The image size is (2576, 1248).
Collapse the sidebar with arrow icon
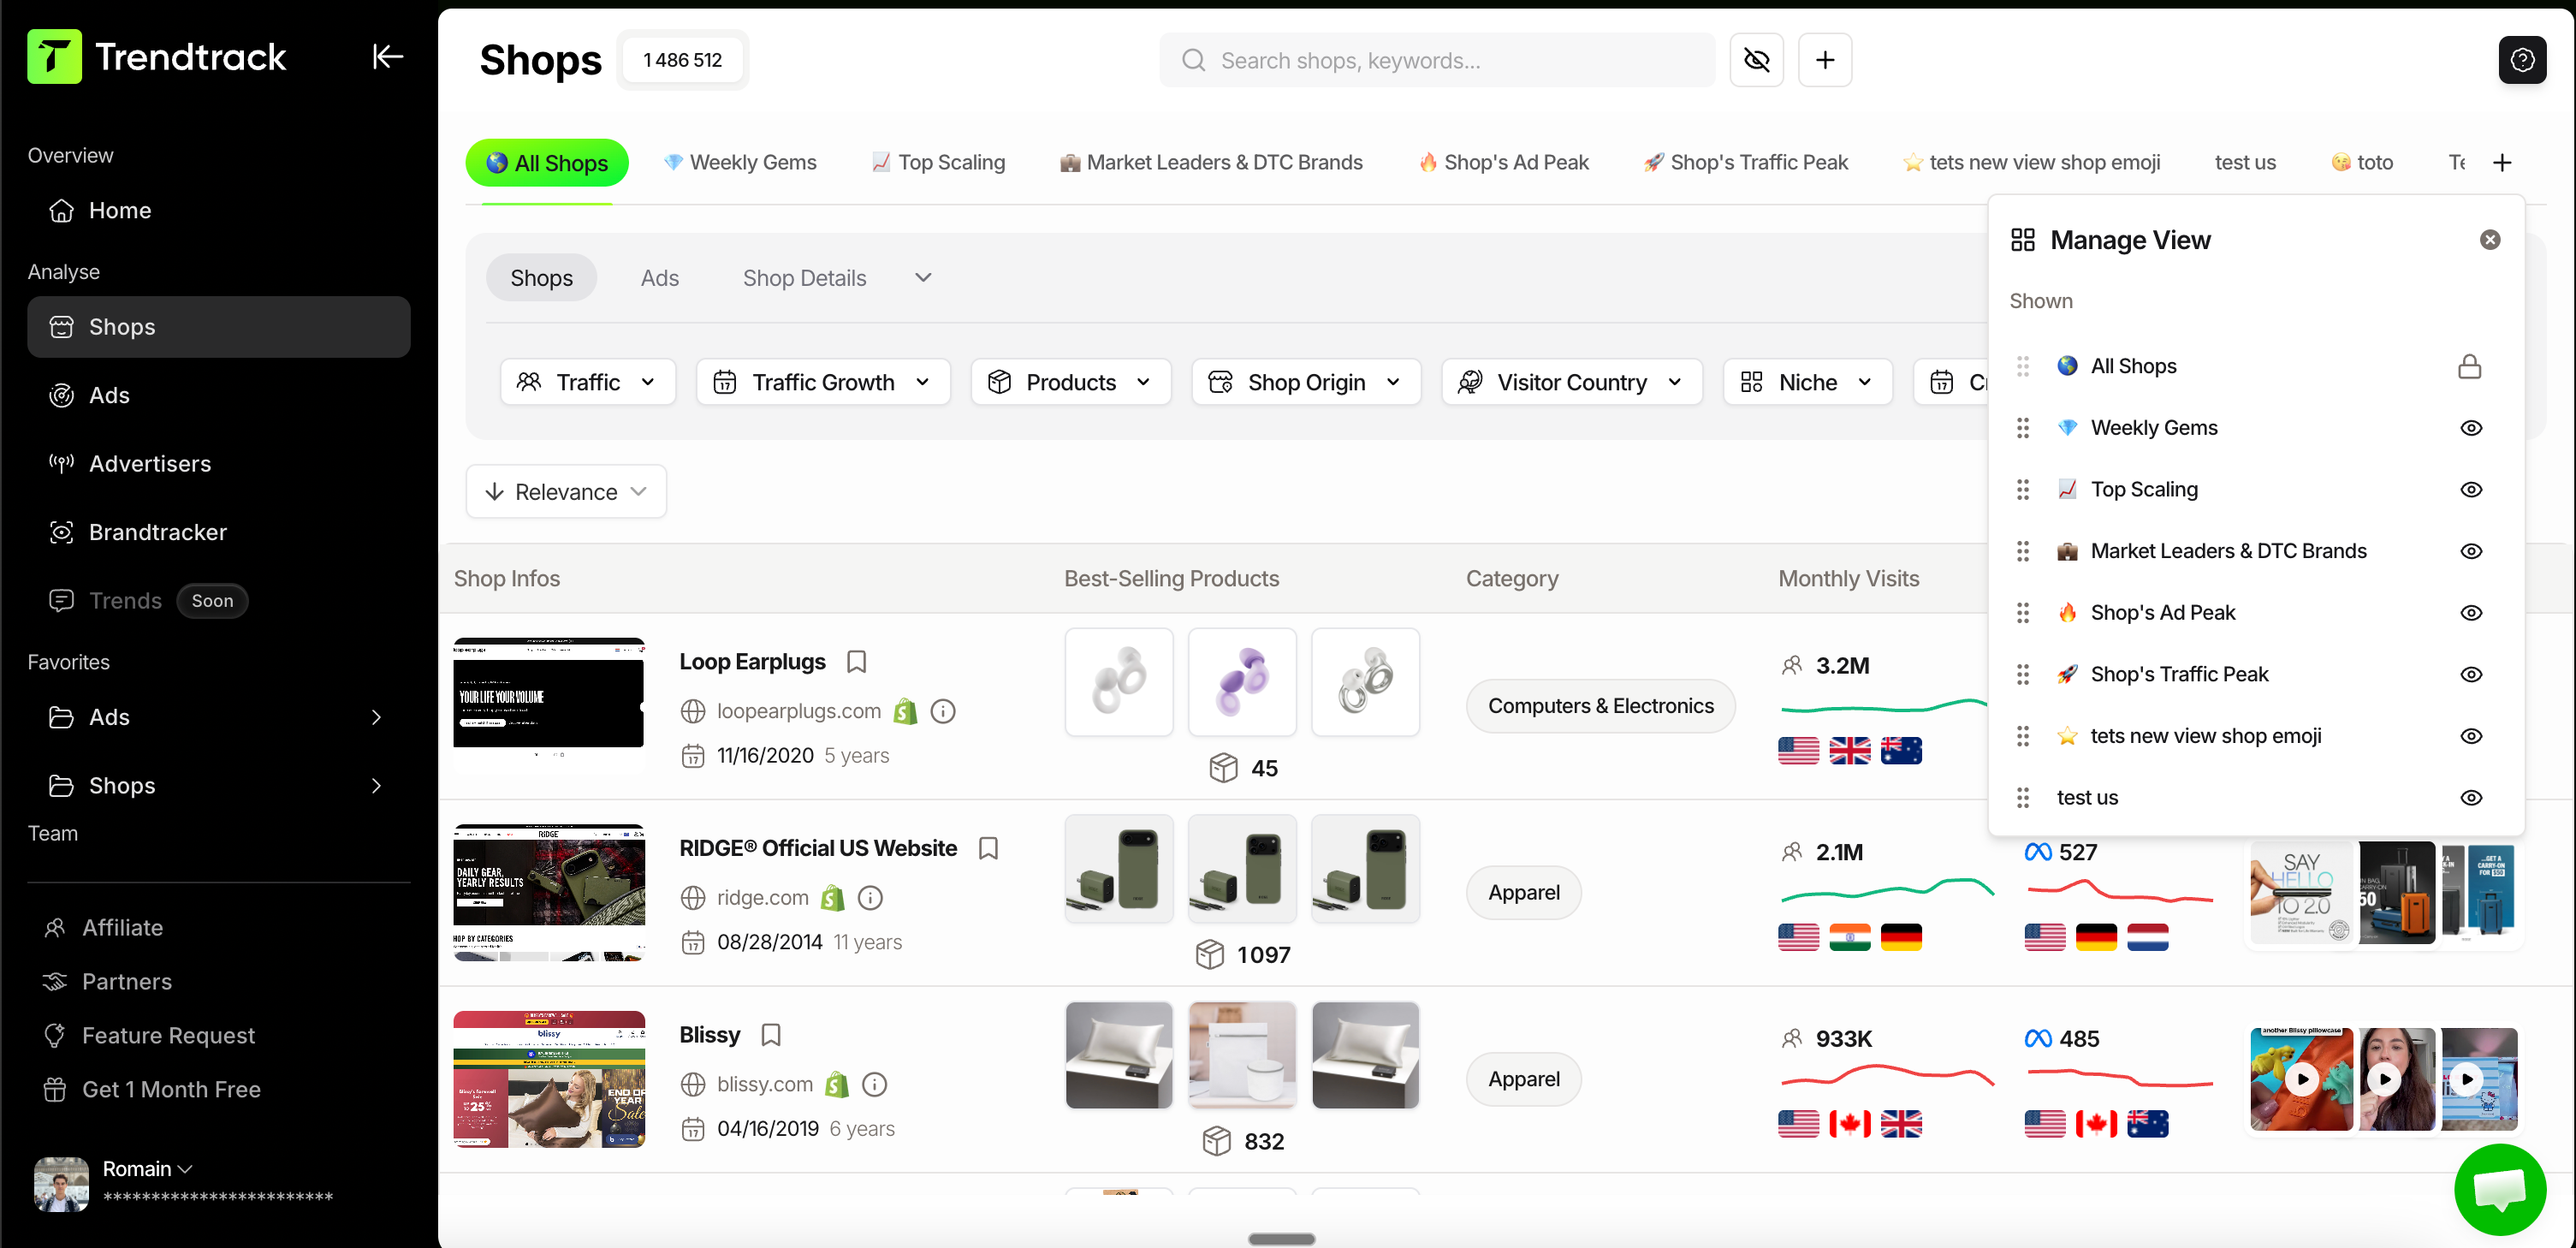(387, 57)
